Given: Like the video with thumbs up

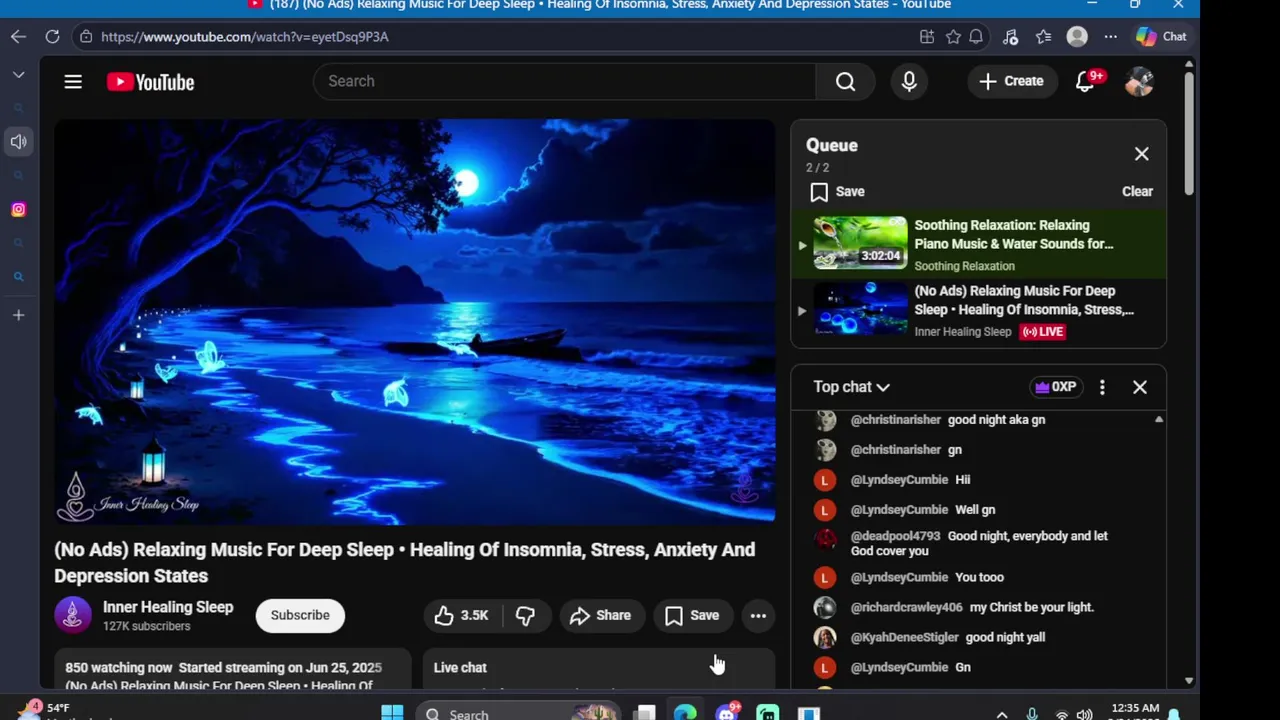Looking at the screenshot, I should pyautogui.click(x=462, y=615).
